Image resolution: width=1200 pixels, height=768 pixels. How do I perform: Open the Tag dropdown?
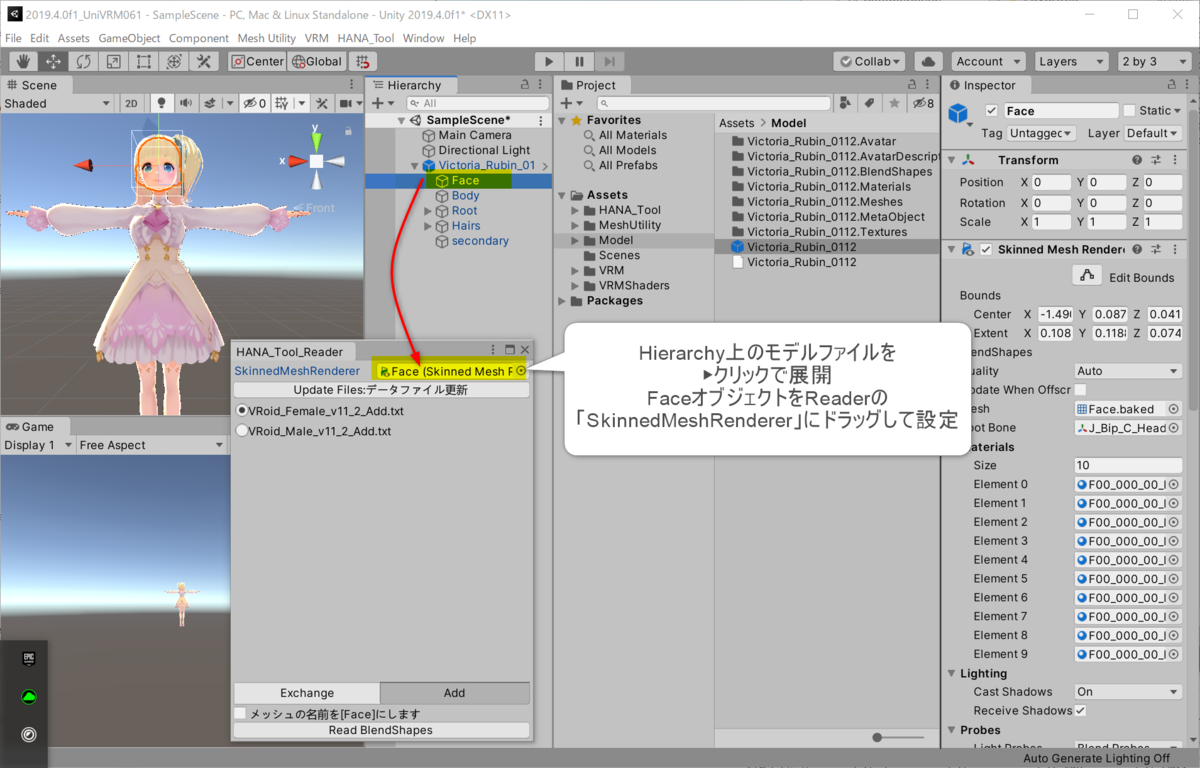(x=1040, y=133)
